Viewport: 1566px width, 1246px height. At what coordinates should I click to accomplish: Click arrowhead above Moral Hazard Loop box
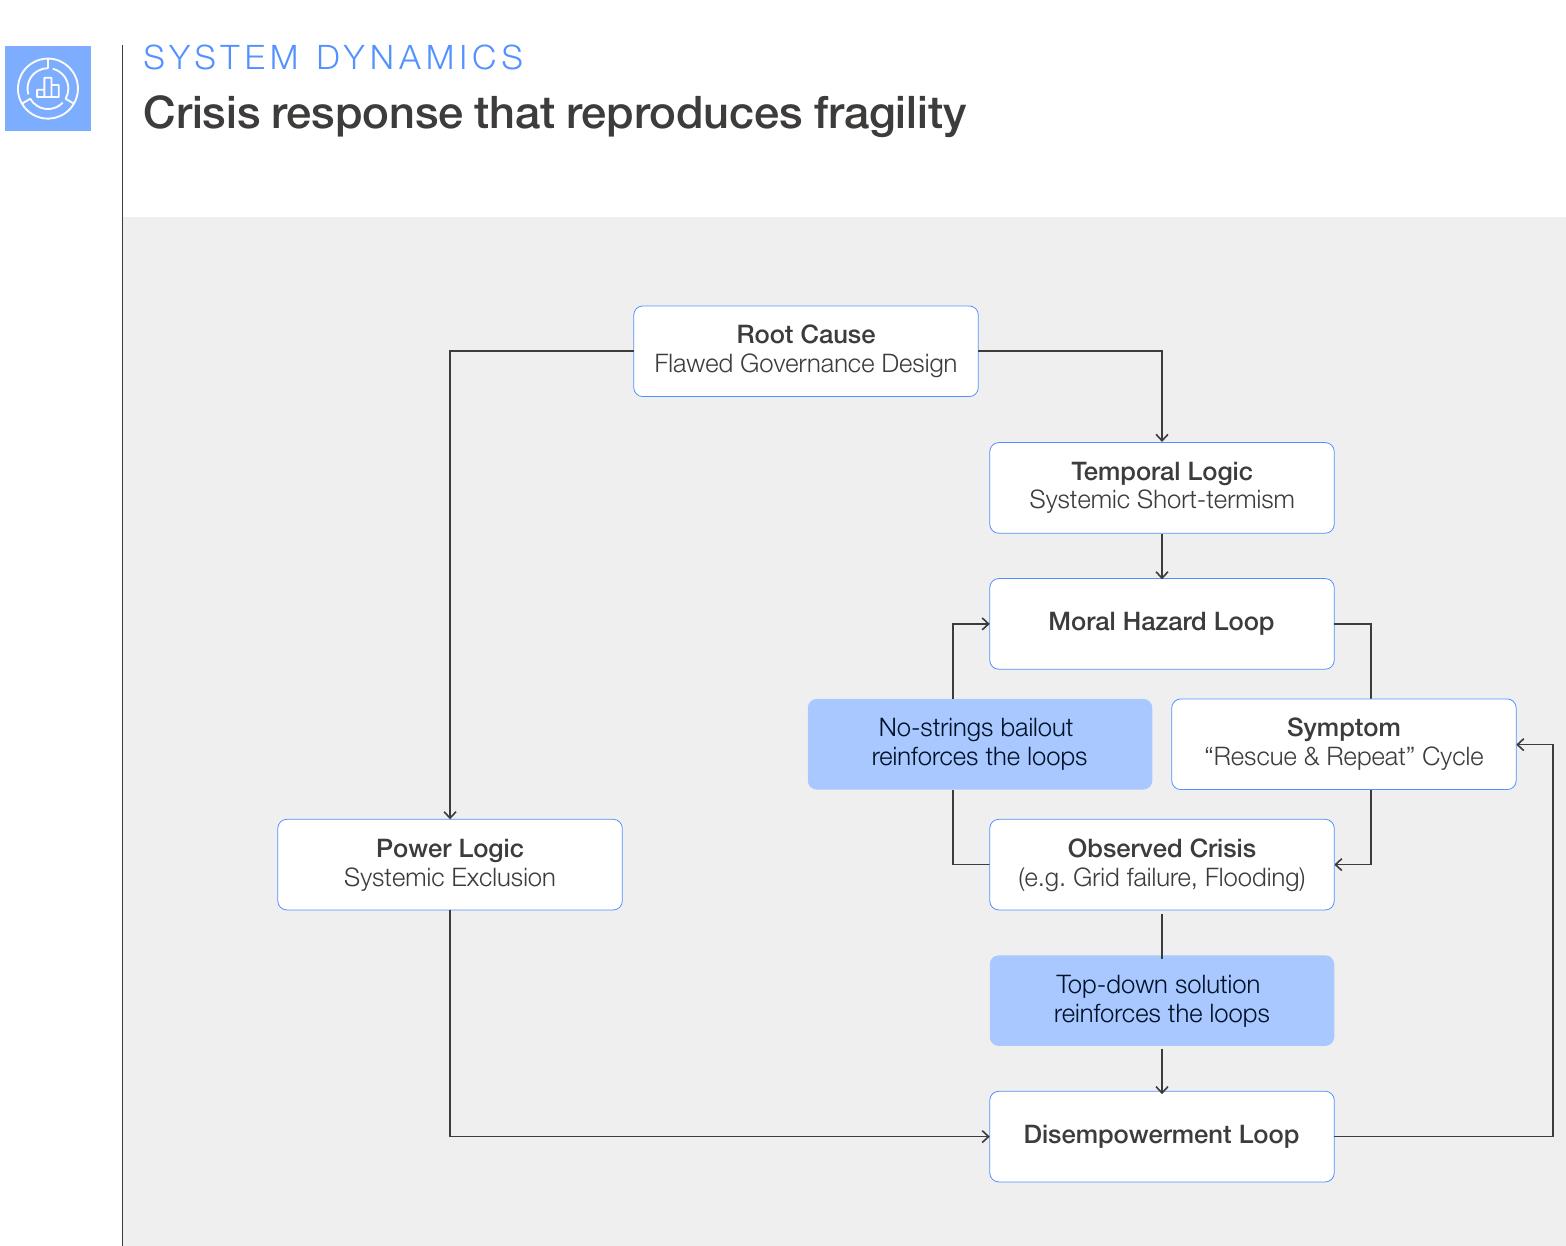[x=1162, y=574]
